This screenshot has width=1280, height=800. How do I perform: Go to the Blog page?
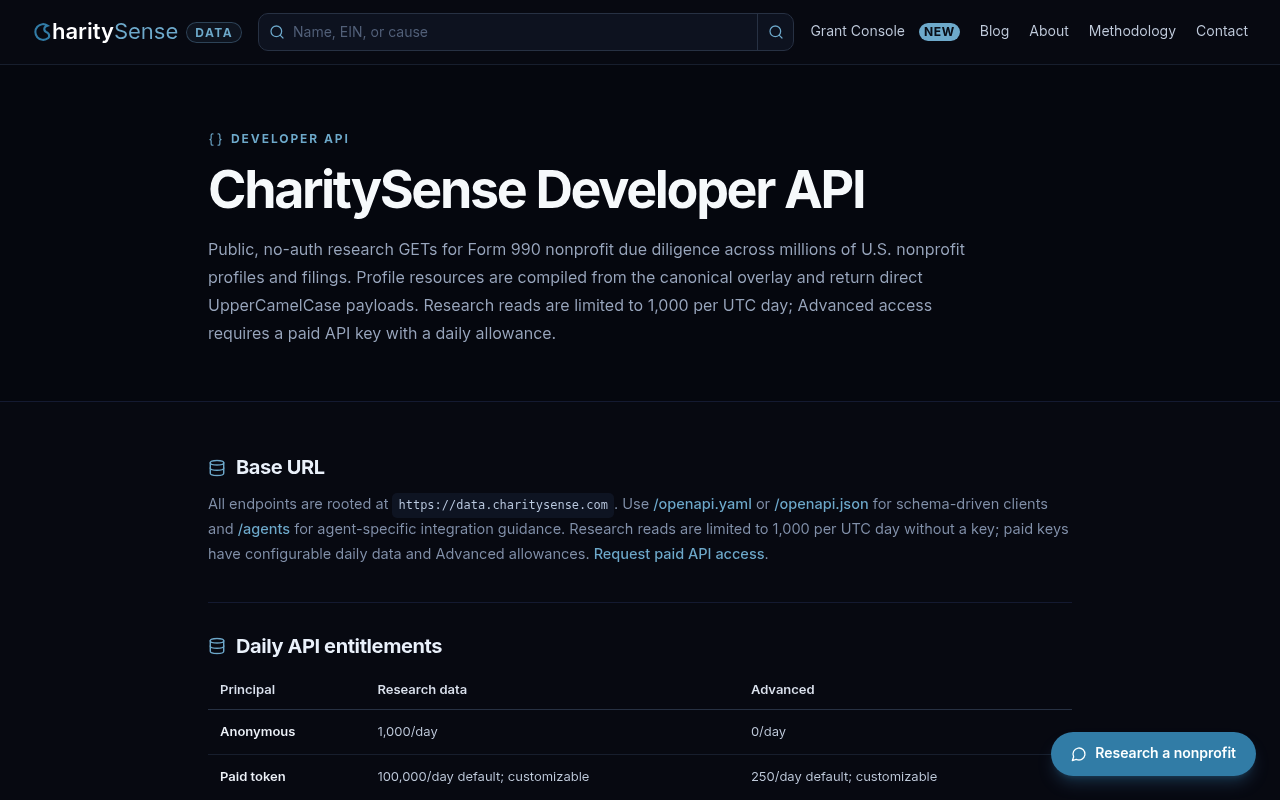(994, 31)
